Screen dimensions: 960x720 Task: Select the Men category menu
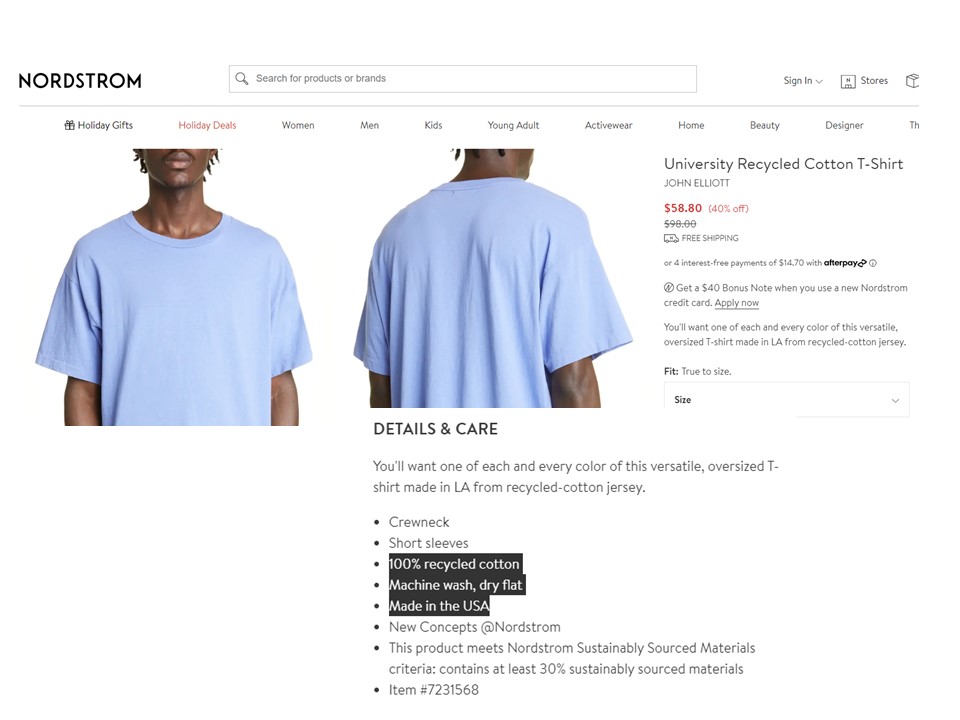[x=369, y=126]
